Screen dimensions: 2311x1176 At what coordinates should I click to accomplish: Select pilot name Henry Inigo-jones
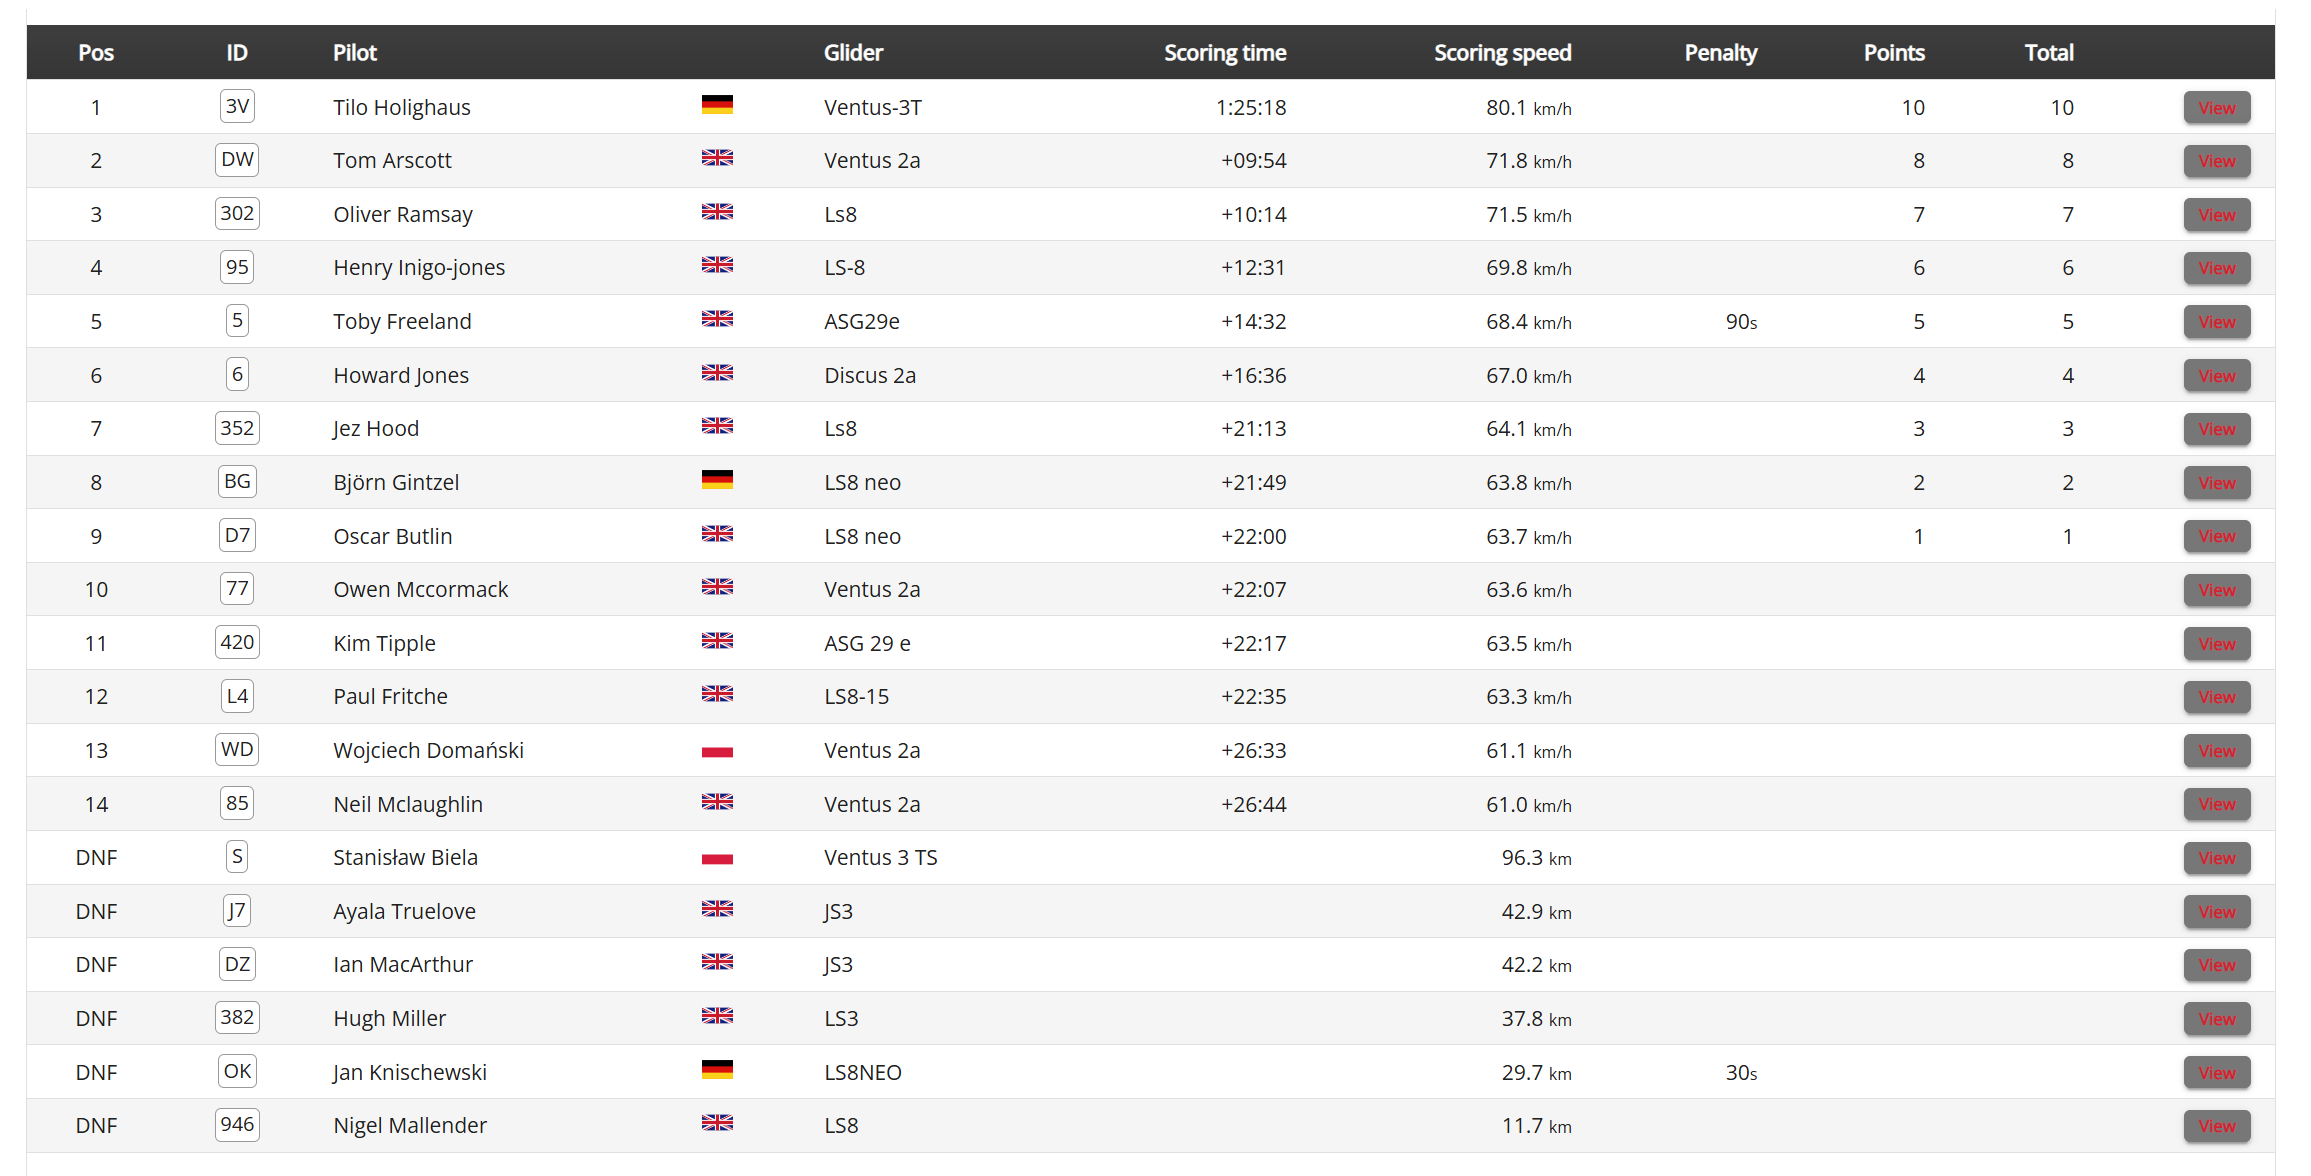point(419,268)
